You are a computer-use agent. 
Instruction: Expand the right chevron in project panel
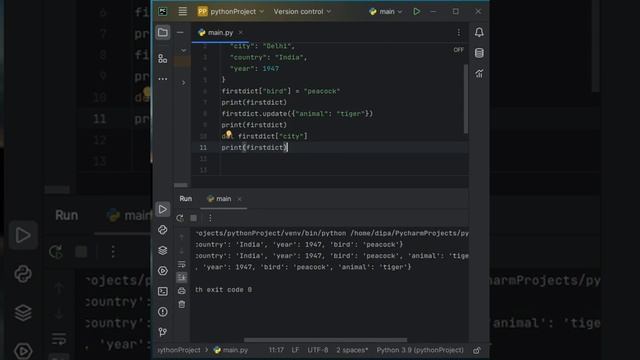coord(184,83)
